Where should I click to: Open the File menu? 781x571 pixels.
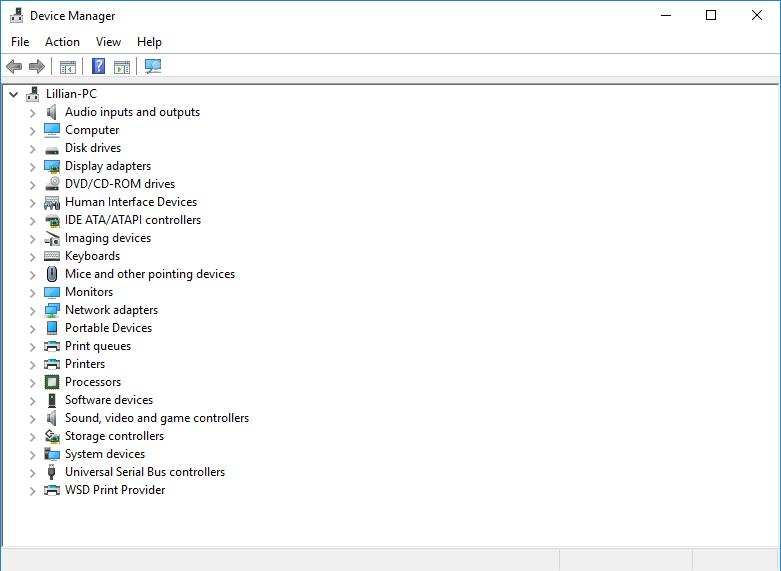coord(20,42)
